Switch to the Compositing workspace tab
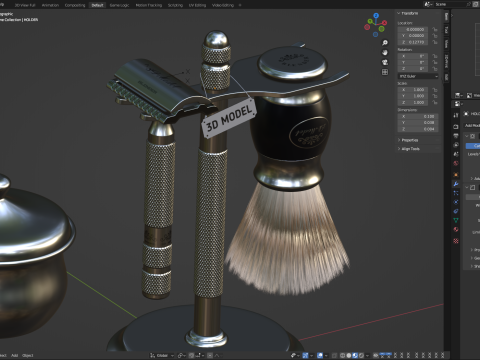The height and width of the screenshot is (360, 480). pos(75,5)
